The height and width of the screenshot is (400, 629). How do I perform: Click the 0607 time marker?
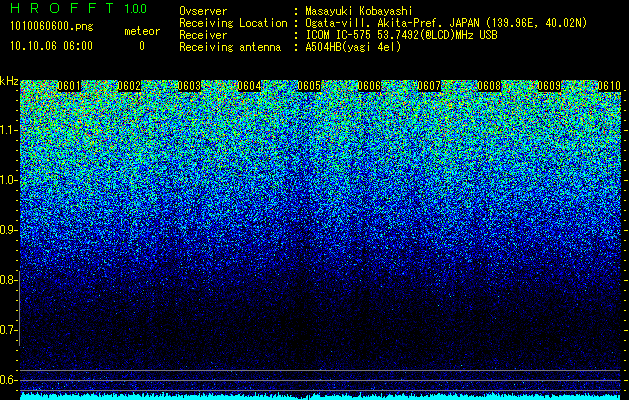click(x=429, y=86)
